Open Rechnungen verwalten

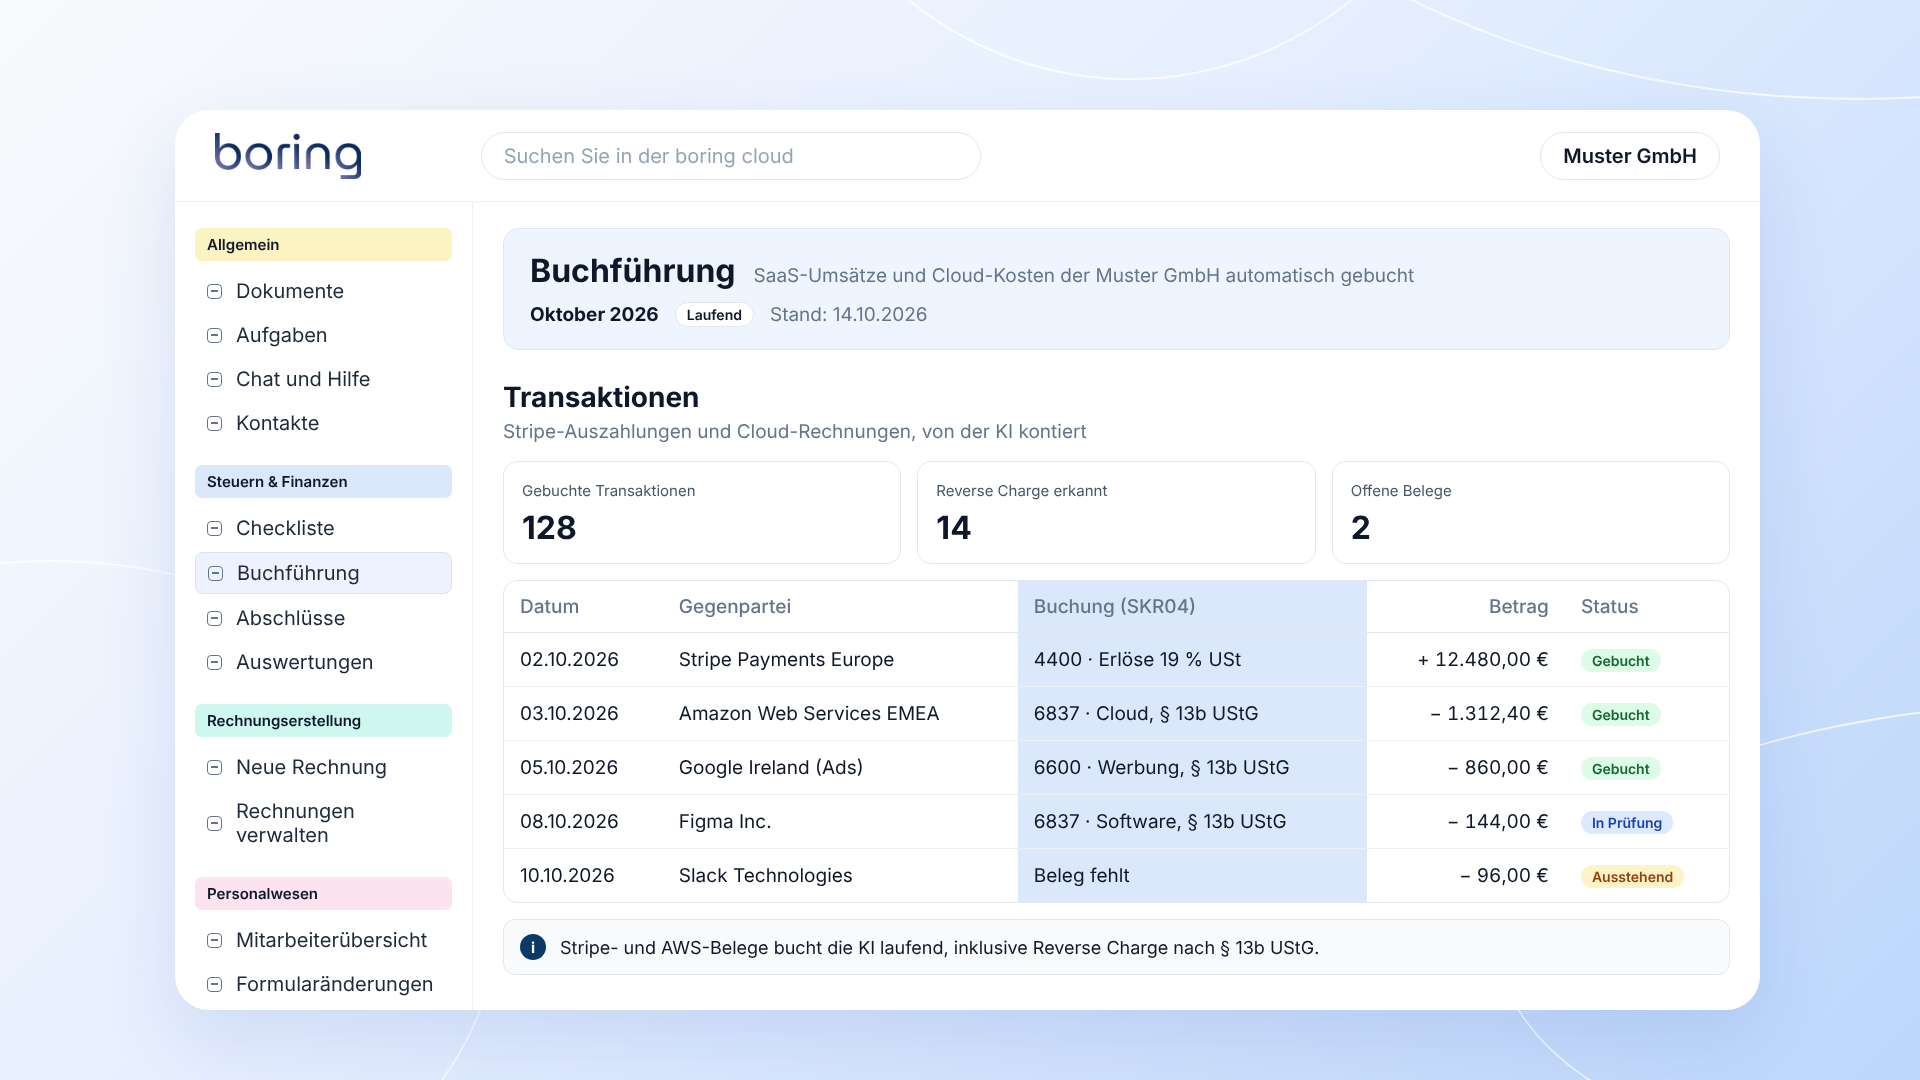(x=323, y=823)
